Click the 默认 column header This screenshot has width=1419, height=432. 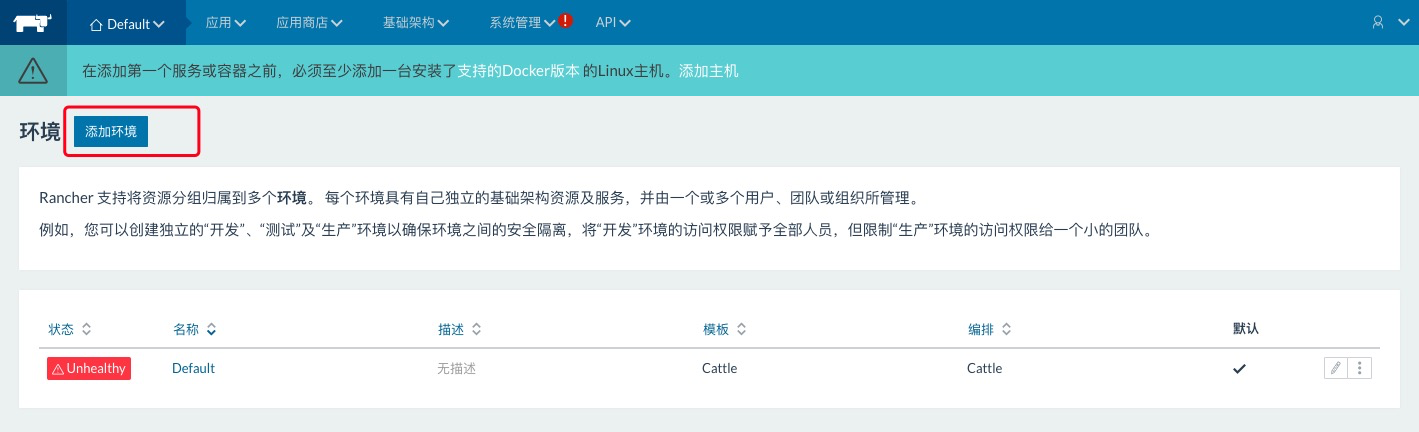tap(1245, 328)
